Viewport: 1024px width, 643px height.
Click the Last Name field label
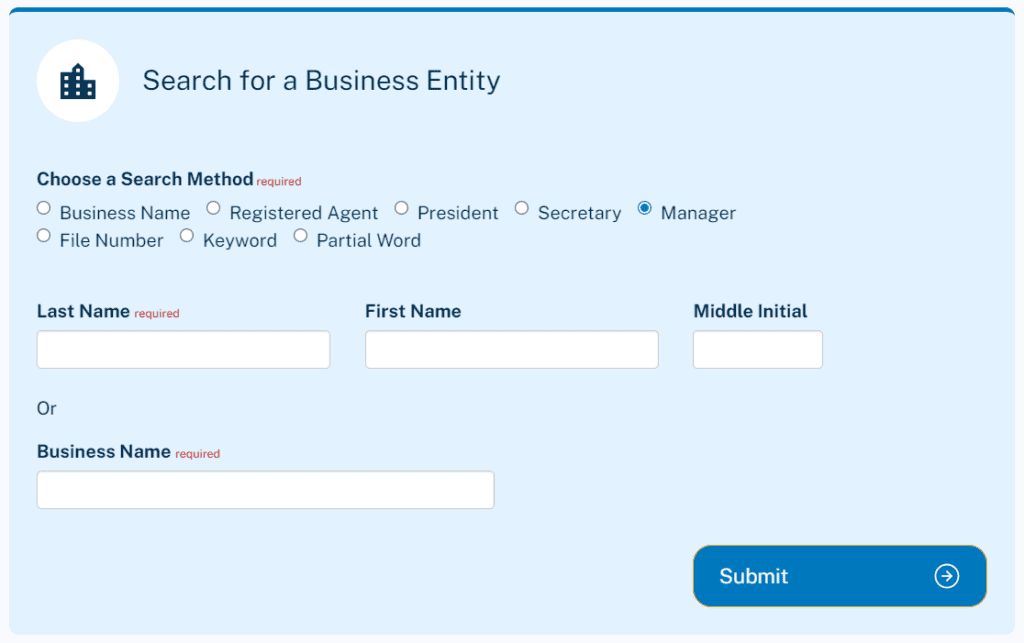click(x=83, y=311)
